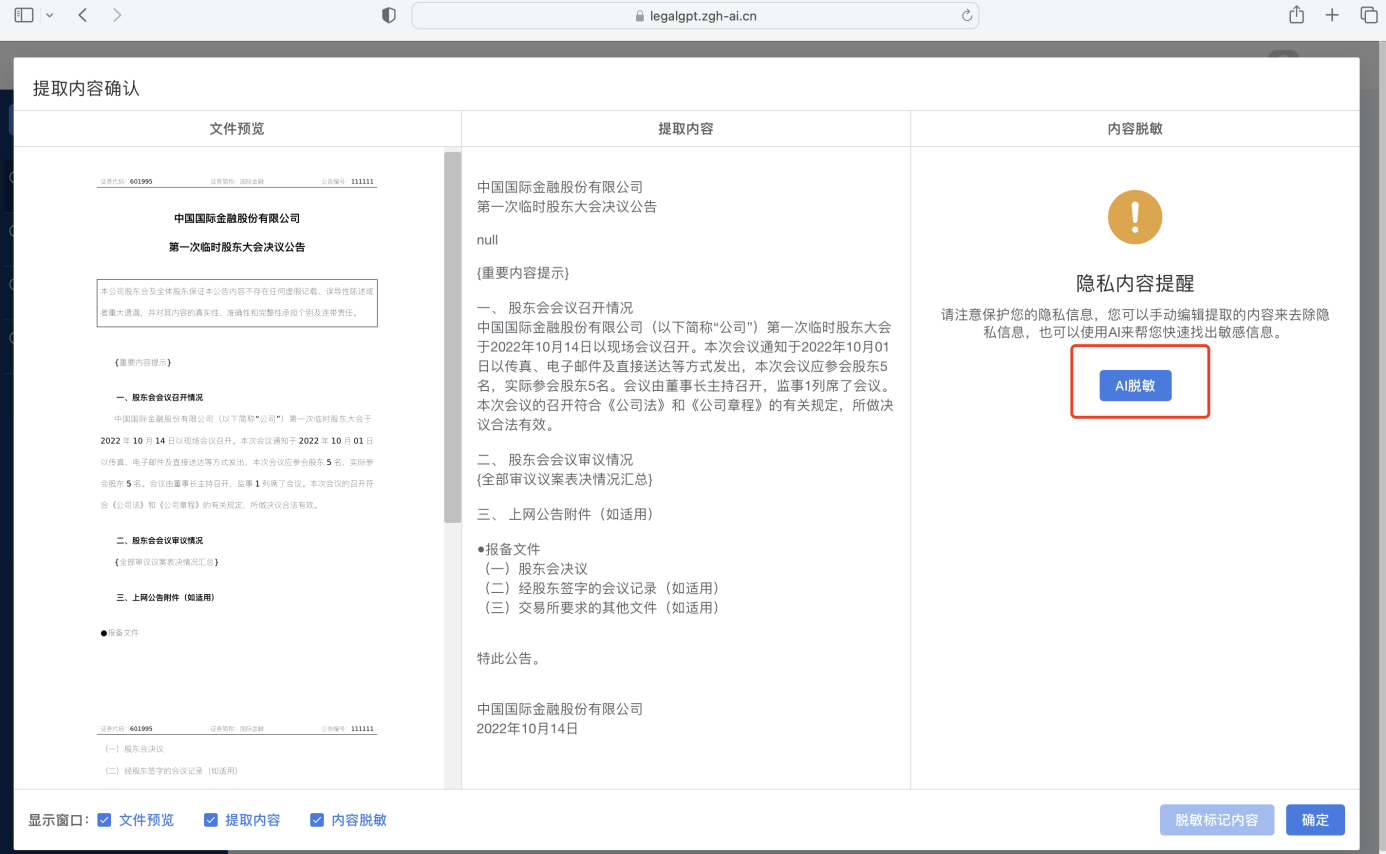This screenshot has height=854, width=1386.
Task: Click the orange exclamation warning icon
Action: [1135, 216]
